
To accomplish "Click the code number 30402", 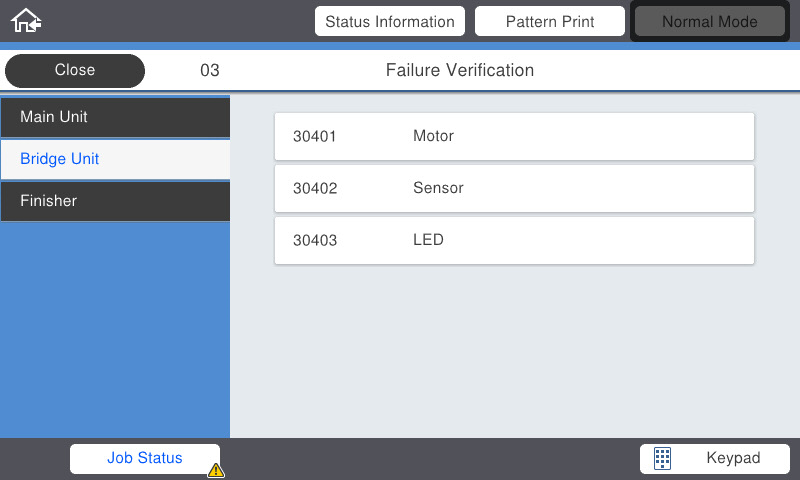I will pos(315,188).
